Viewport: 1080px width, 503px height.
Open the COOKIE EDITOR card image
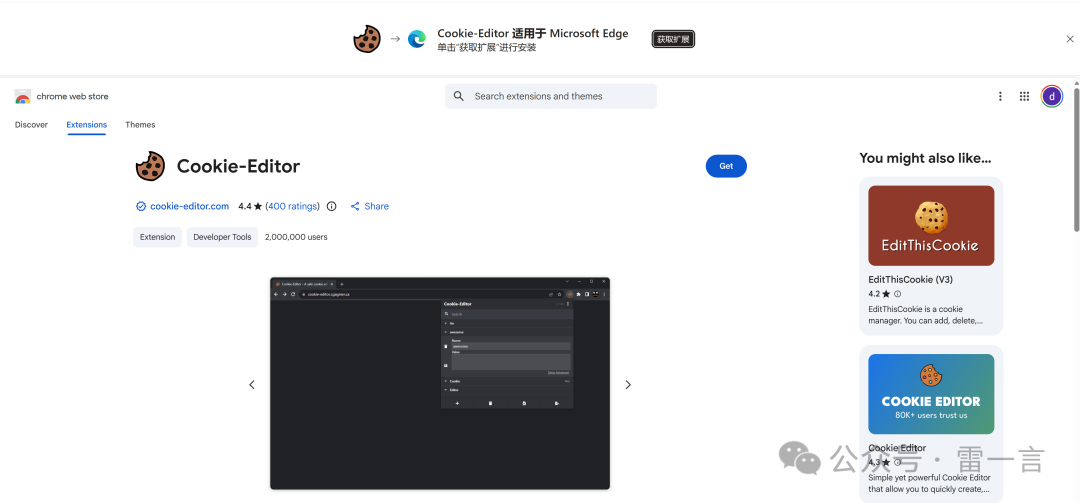pyautogui.click(x=931, y=394)
